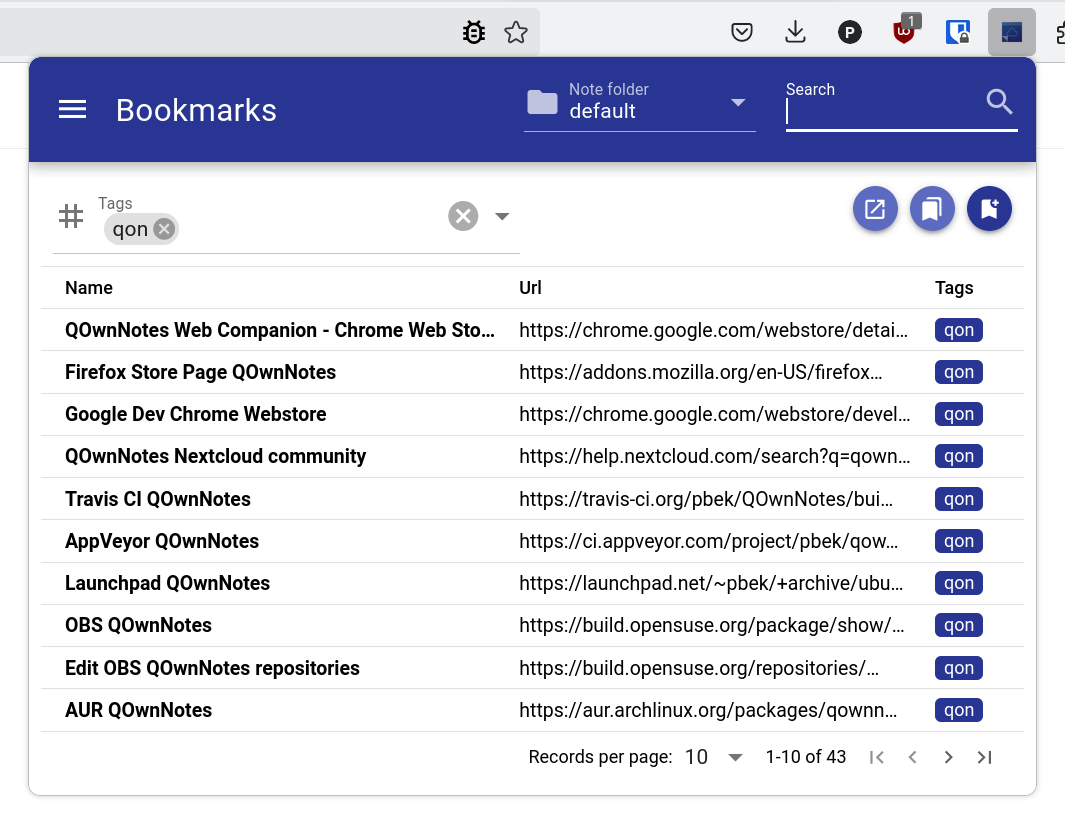Click the folder icon next to Note folder
This screenshot has height=824, width=1065.
pos(541,101)
